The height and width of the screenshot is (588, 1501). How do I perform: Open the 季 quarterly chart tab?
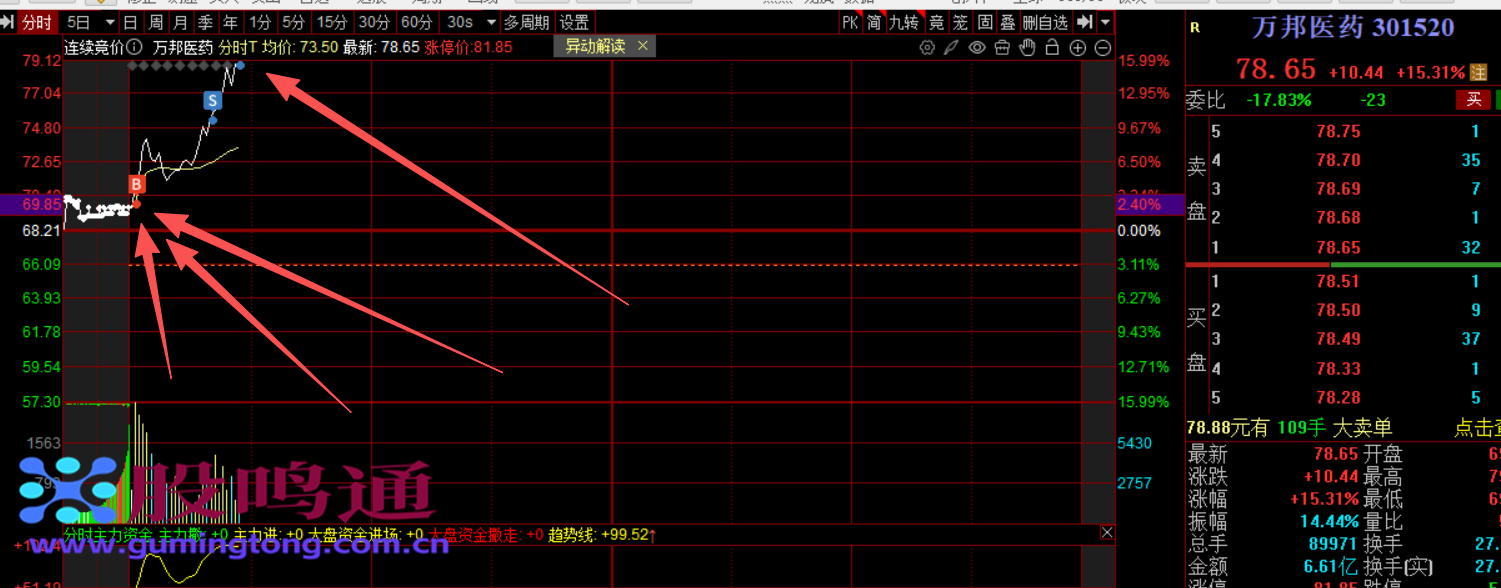coord(205,22)
